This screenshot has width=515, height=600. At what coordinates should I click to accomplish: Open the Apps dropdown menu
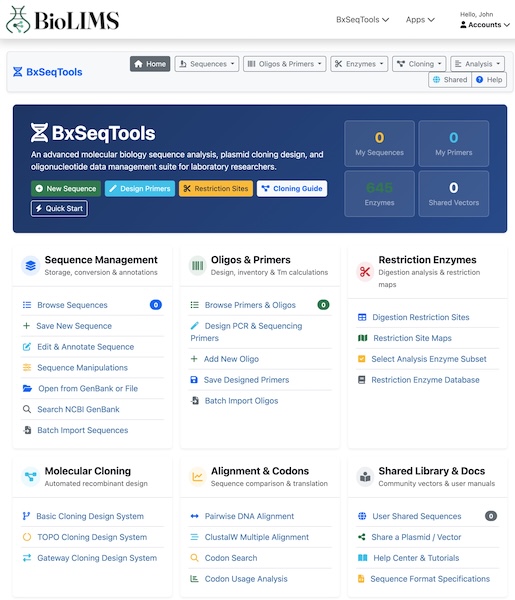[x=420, y=20]
